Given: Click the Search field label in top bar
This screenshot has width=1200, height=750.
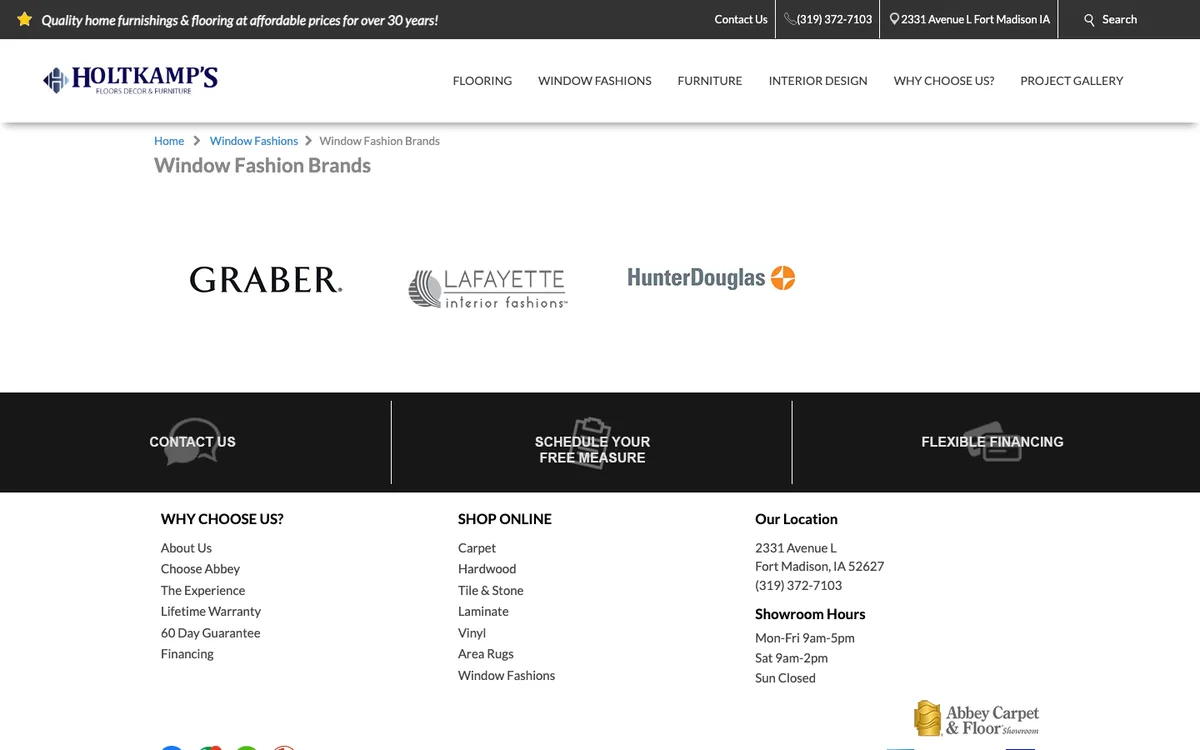Looking at the screenshot, I should tap(1119, 19).
